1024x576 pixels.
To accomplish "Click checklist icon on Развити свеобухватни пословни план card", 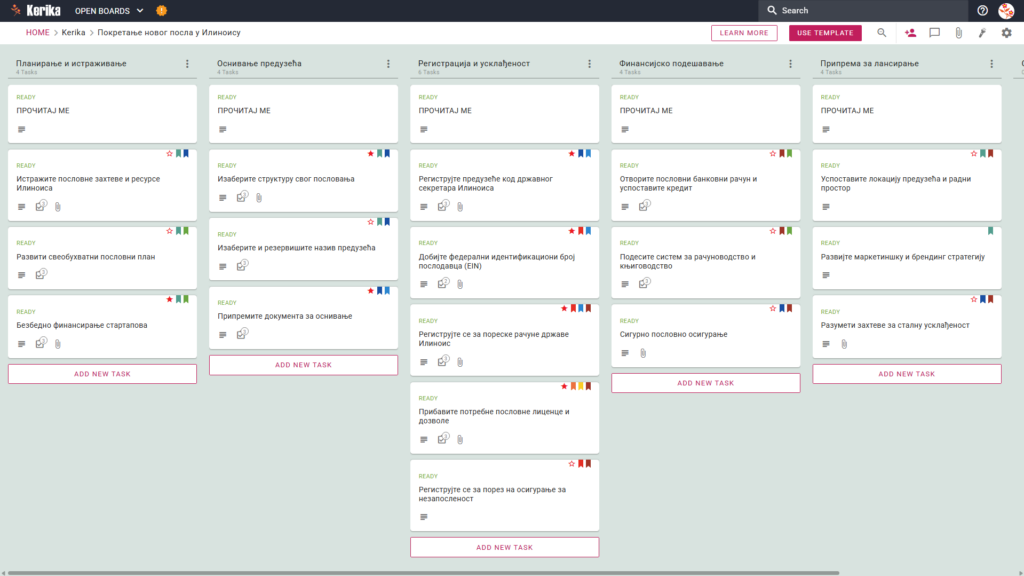I will (41, 274).
